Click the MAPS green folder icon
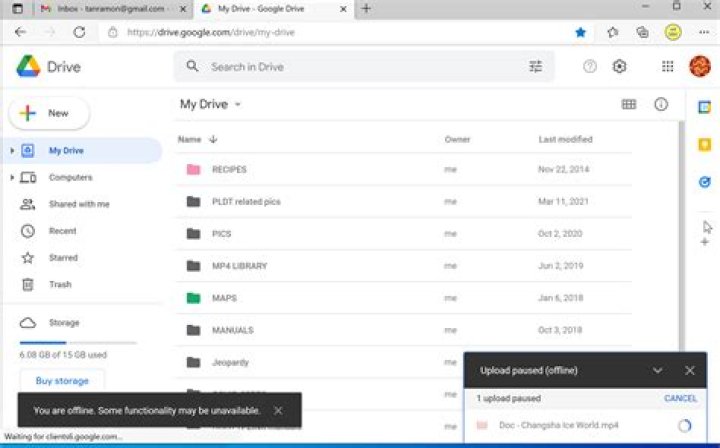 [193, 298]
